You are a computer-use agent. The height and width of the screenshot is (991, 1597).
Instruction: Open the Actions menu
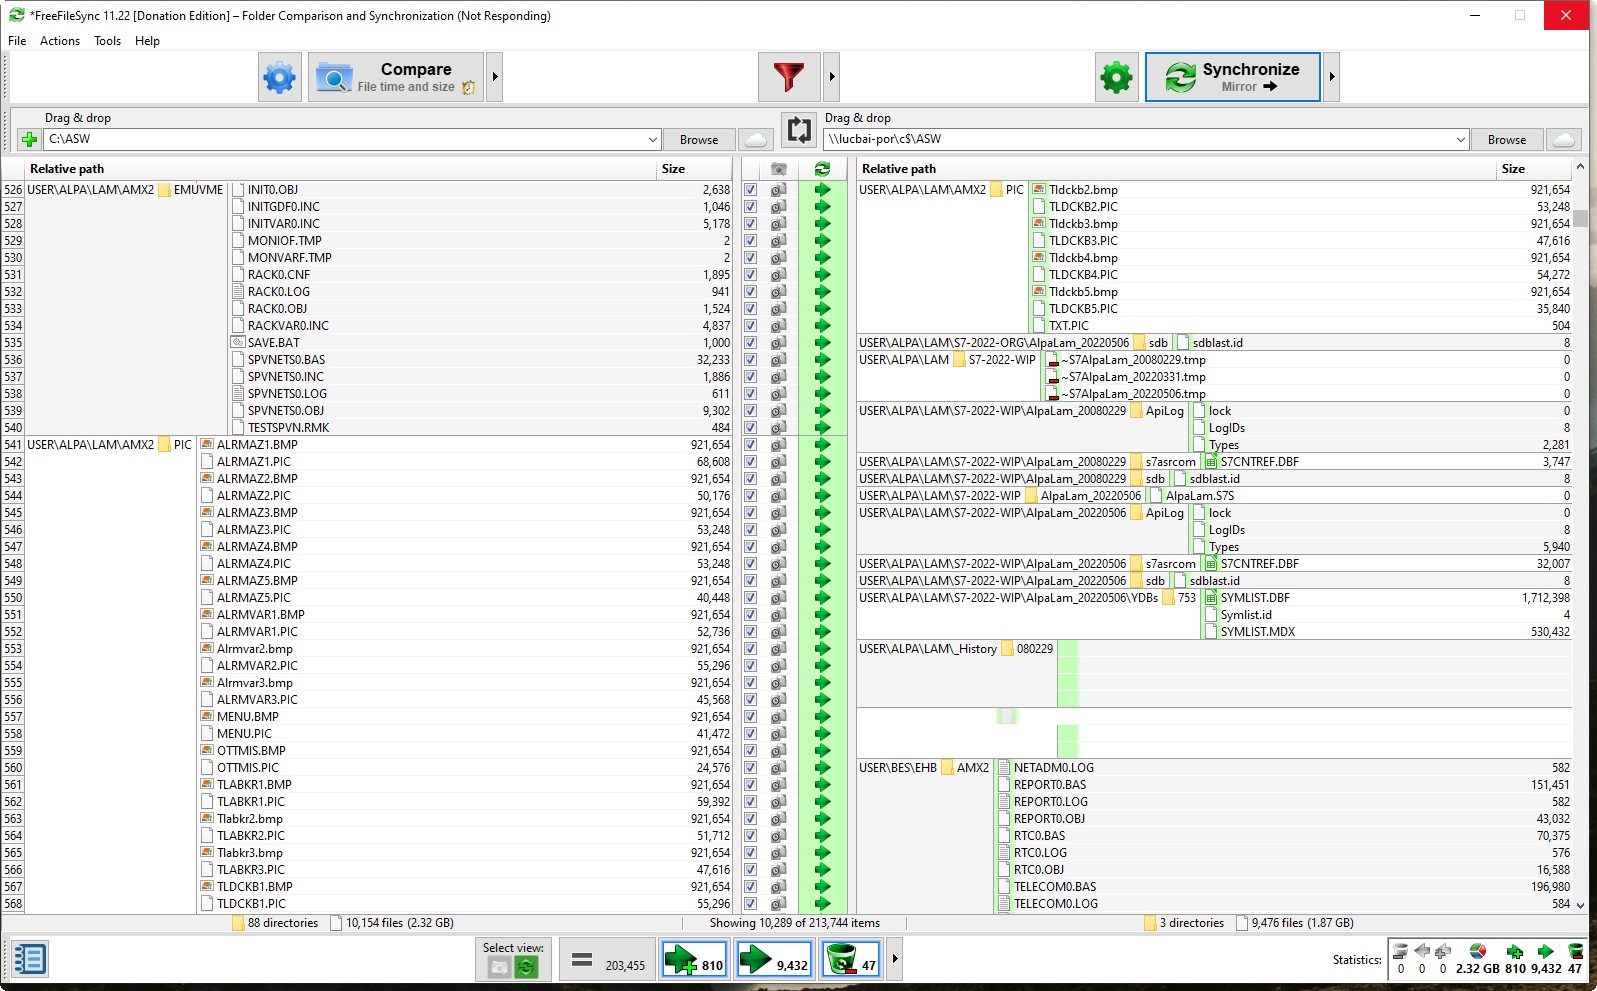click(60, 41)
